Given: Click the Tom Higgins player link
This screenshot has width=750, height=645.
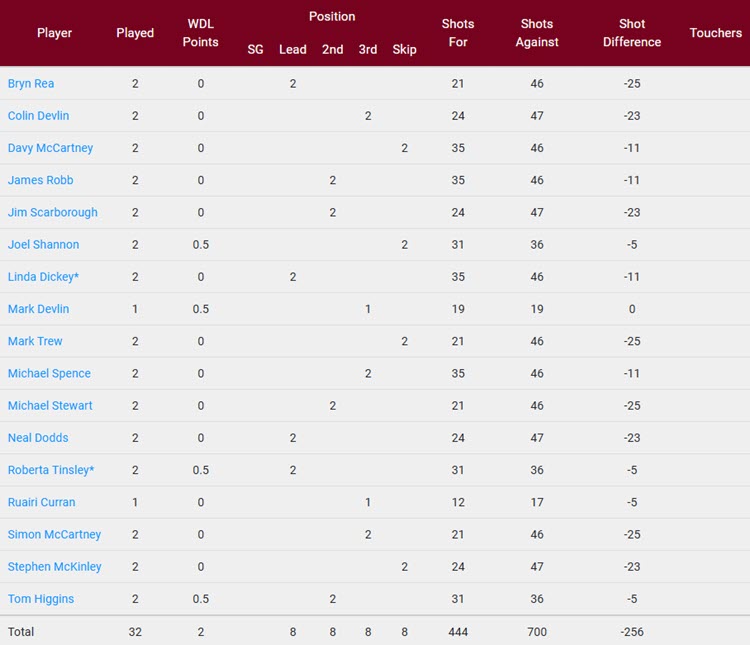Looking at the screenshot, I should [41, 599].
